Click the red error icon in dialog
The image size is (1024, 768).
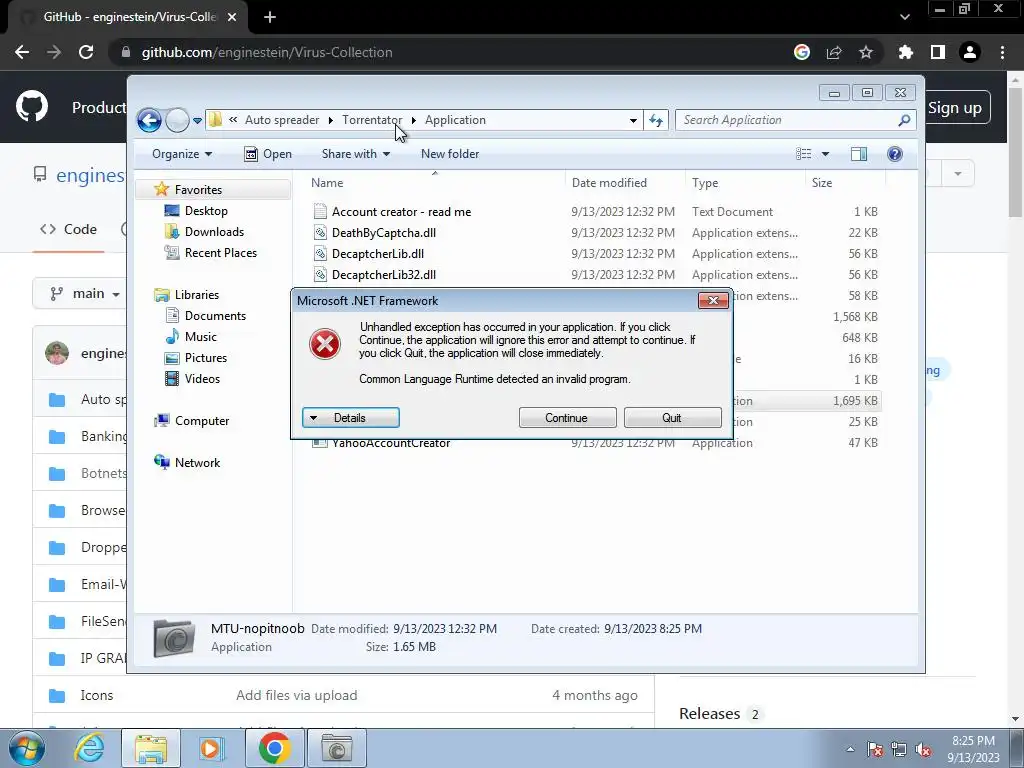pyautogui.click(x=325, y=344)
